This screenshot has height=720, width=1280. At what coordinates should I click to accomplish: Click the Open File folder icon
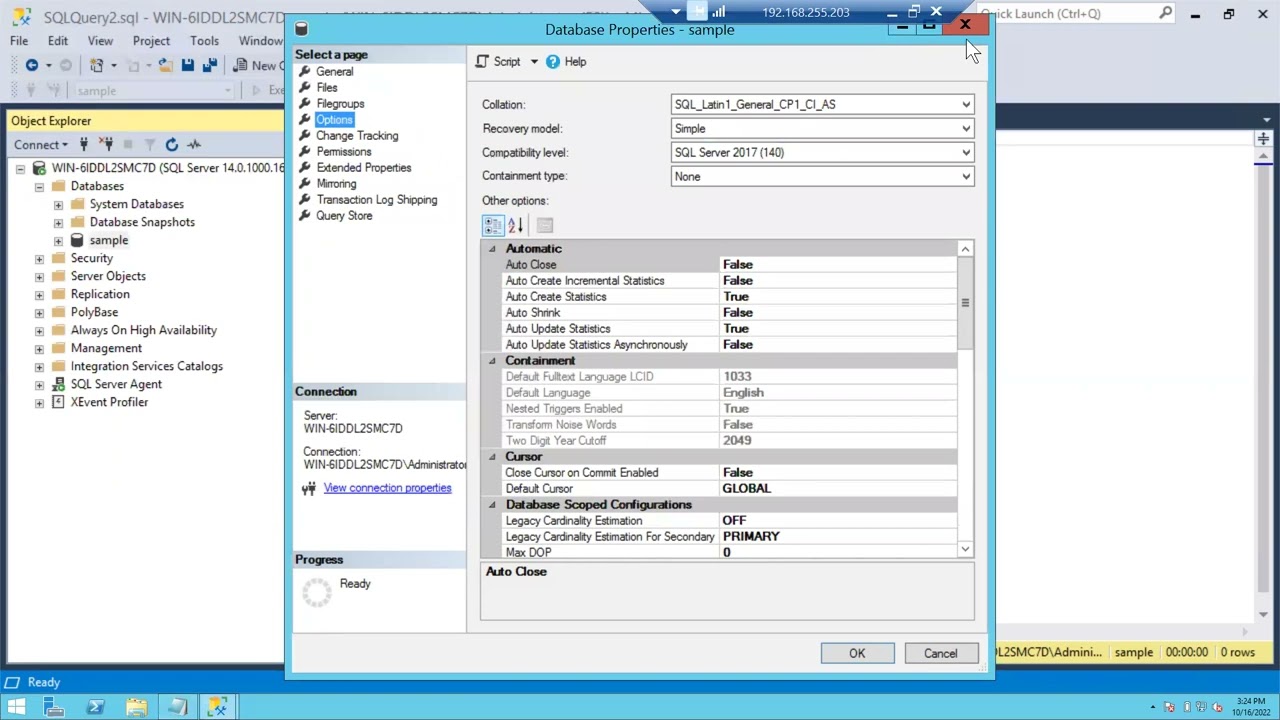click(x=165, y=65)
